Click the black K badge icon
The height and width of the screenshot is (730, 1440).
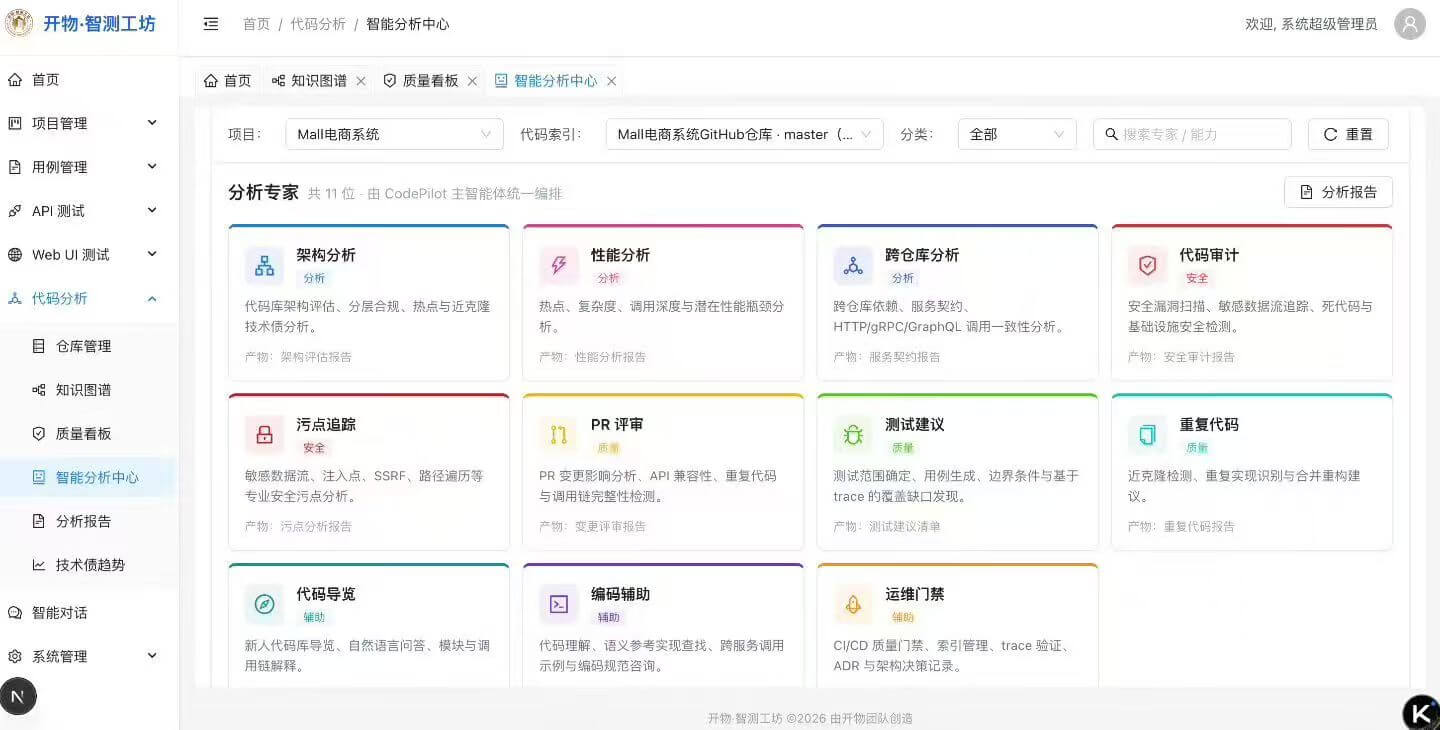click(1421, 713)
